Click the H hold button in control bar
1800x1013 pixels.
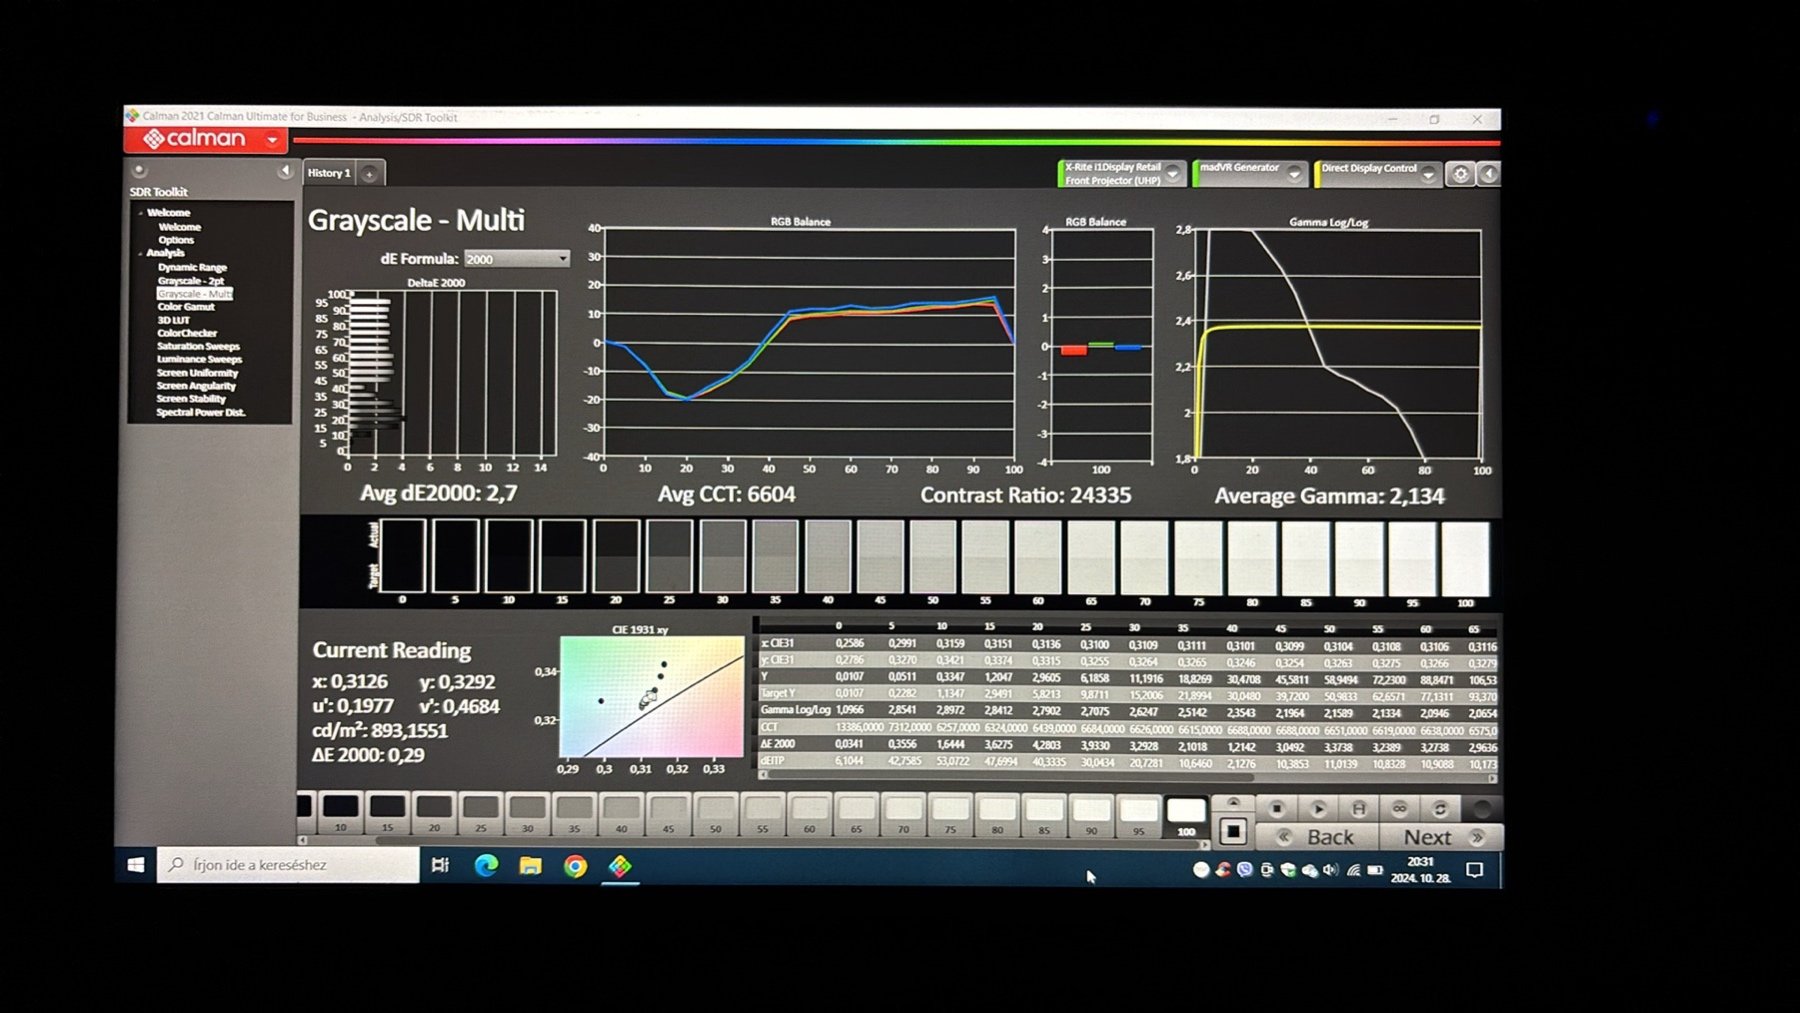pyautogui.click(x=1358, y=808)
